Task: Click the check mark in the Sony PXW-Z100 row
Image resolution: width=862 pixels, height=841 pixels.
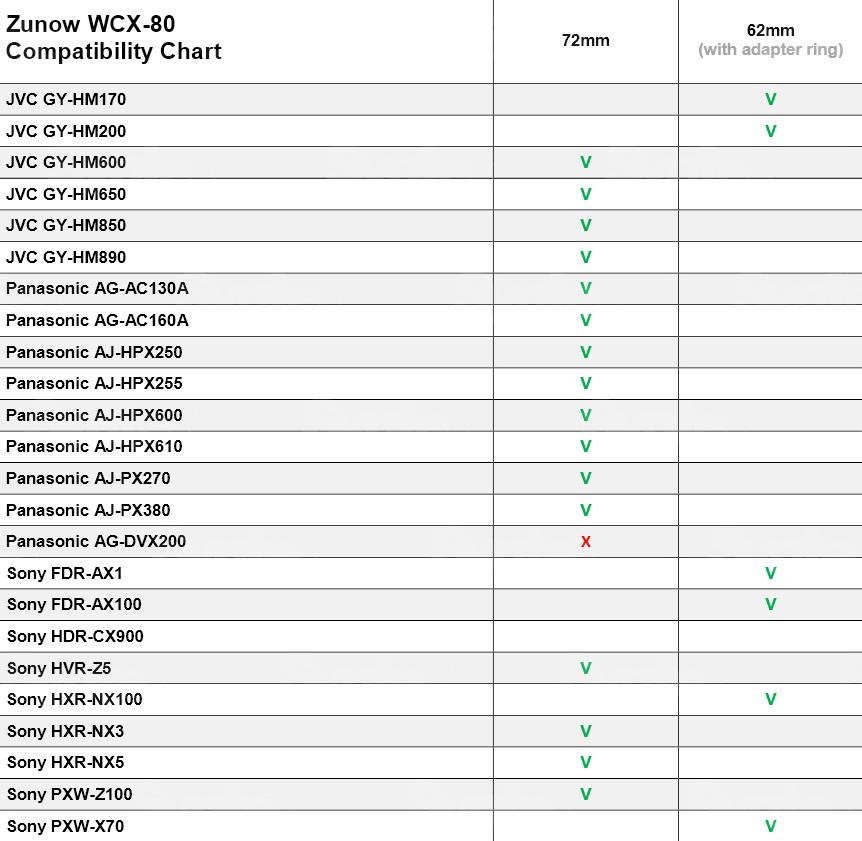Action: pos(586,794)
